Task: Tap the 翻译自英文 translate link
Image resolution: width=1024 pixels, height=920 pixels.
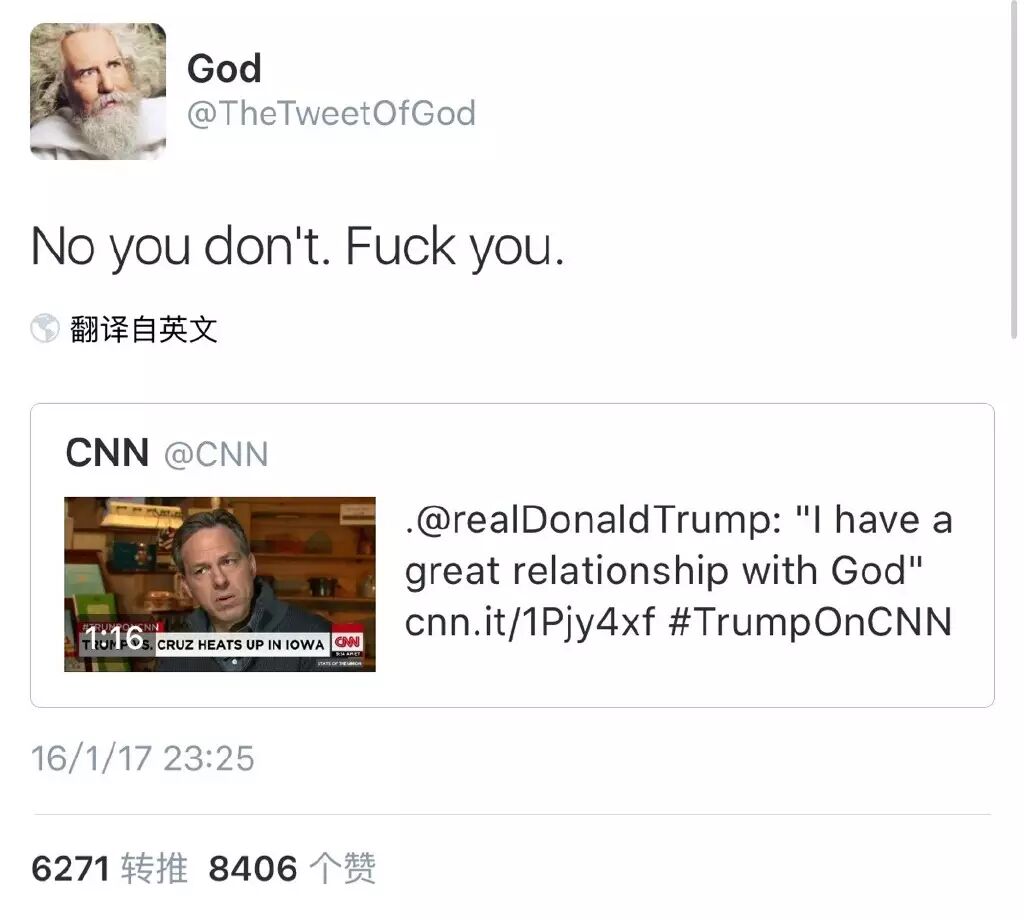Action: (144, 328)
